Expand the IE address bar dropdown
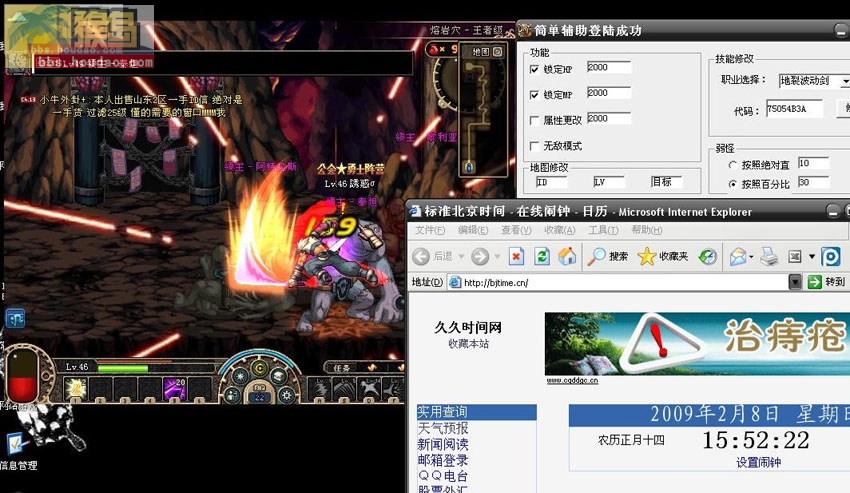The width and height of the screenshot is (850, 493). click(x=795, y=282)
